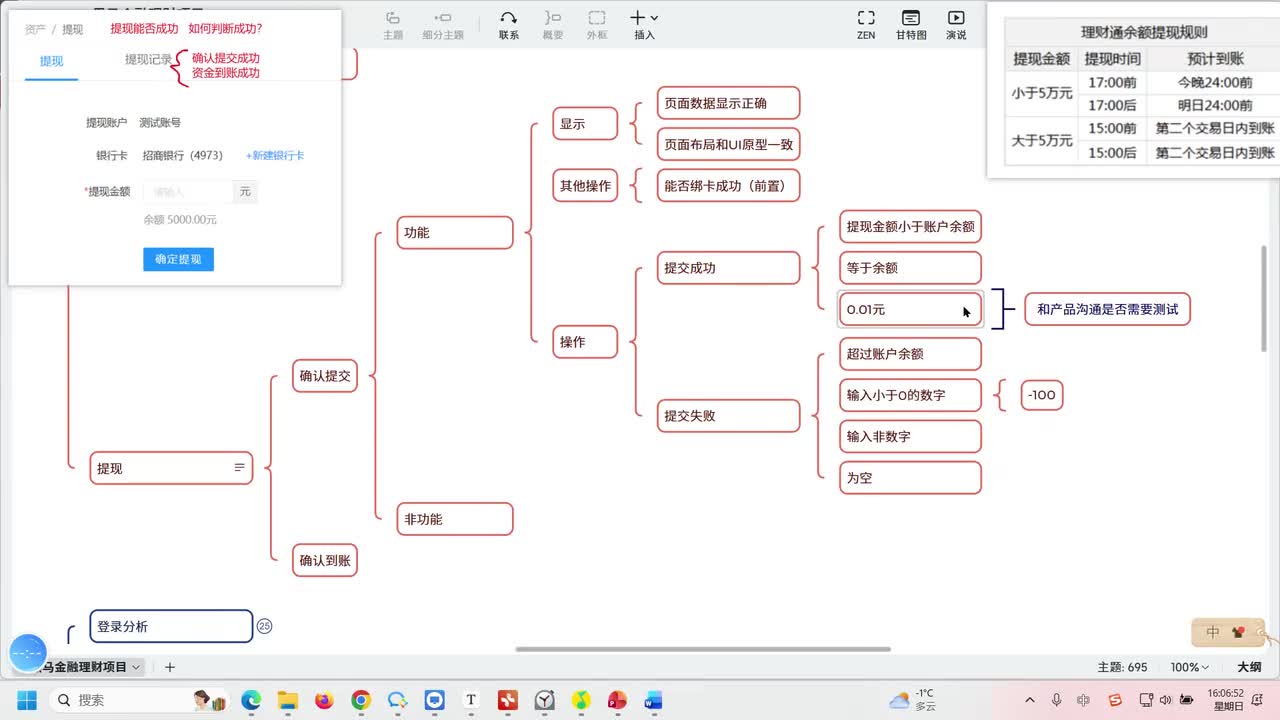Open the zoom 100% dropdown
Screen dimensions: 1280x720
1190,667
